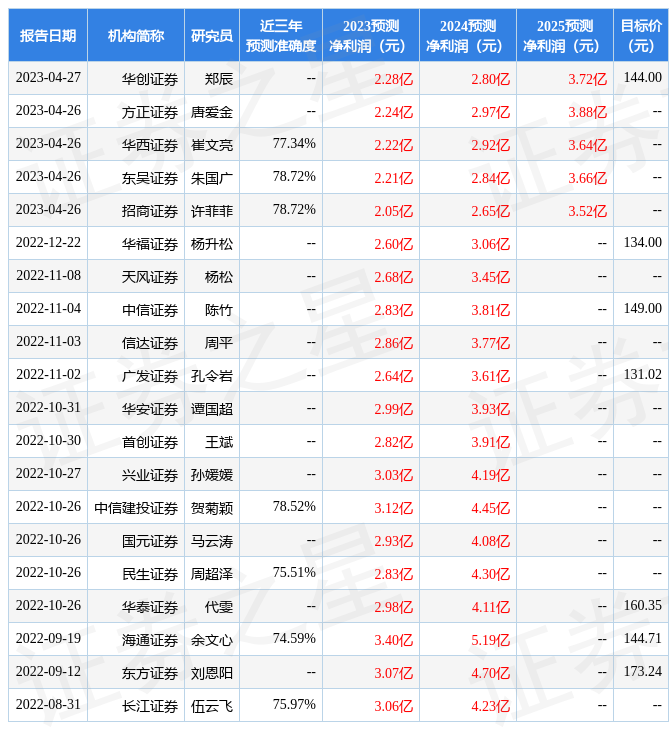The height and width of the screenshot is (730, 669).
Task: Select researcher 刘恩阳
Action: click(212, 674)
